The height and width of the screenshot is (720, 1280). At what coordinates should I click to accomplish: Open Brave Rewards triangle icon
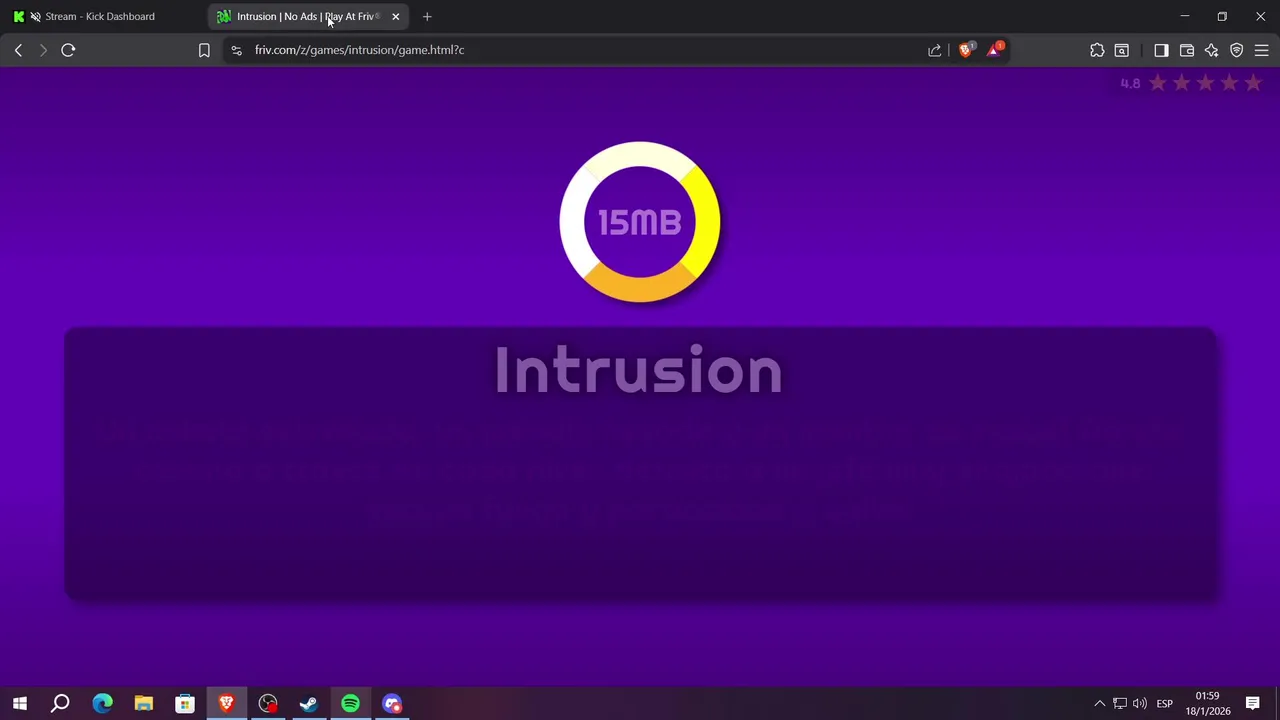995,49
